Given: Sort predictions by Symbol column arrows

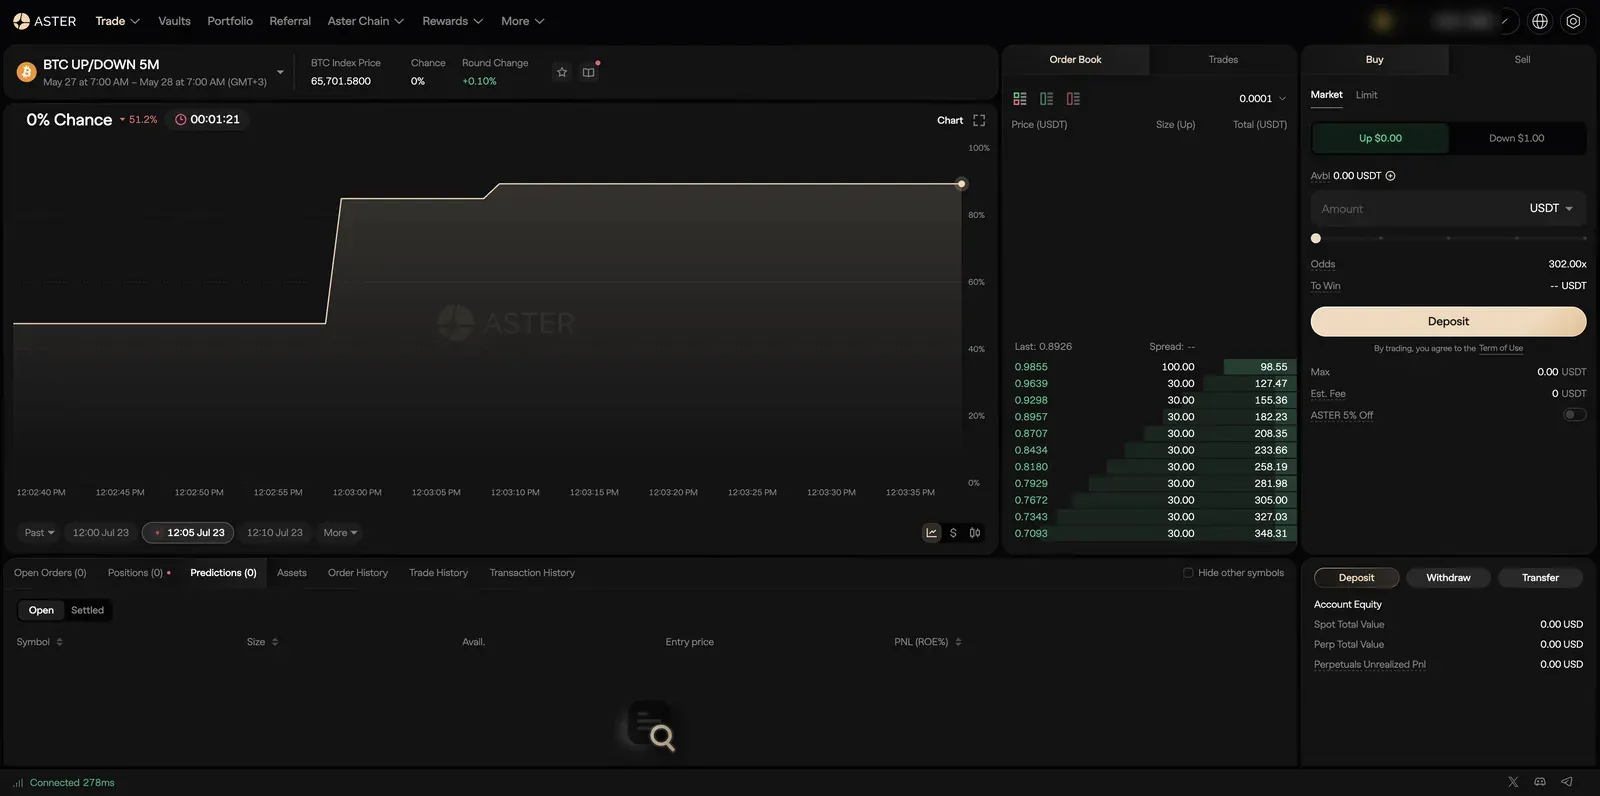Looking at the screenshot, I should coord(59,642).
